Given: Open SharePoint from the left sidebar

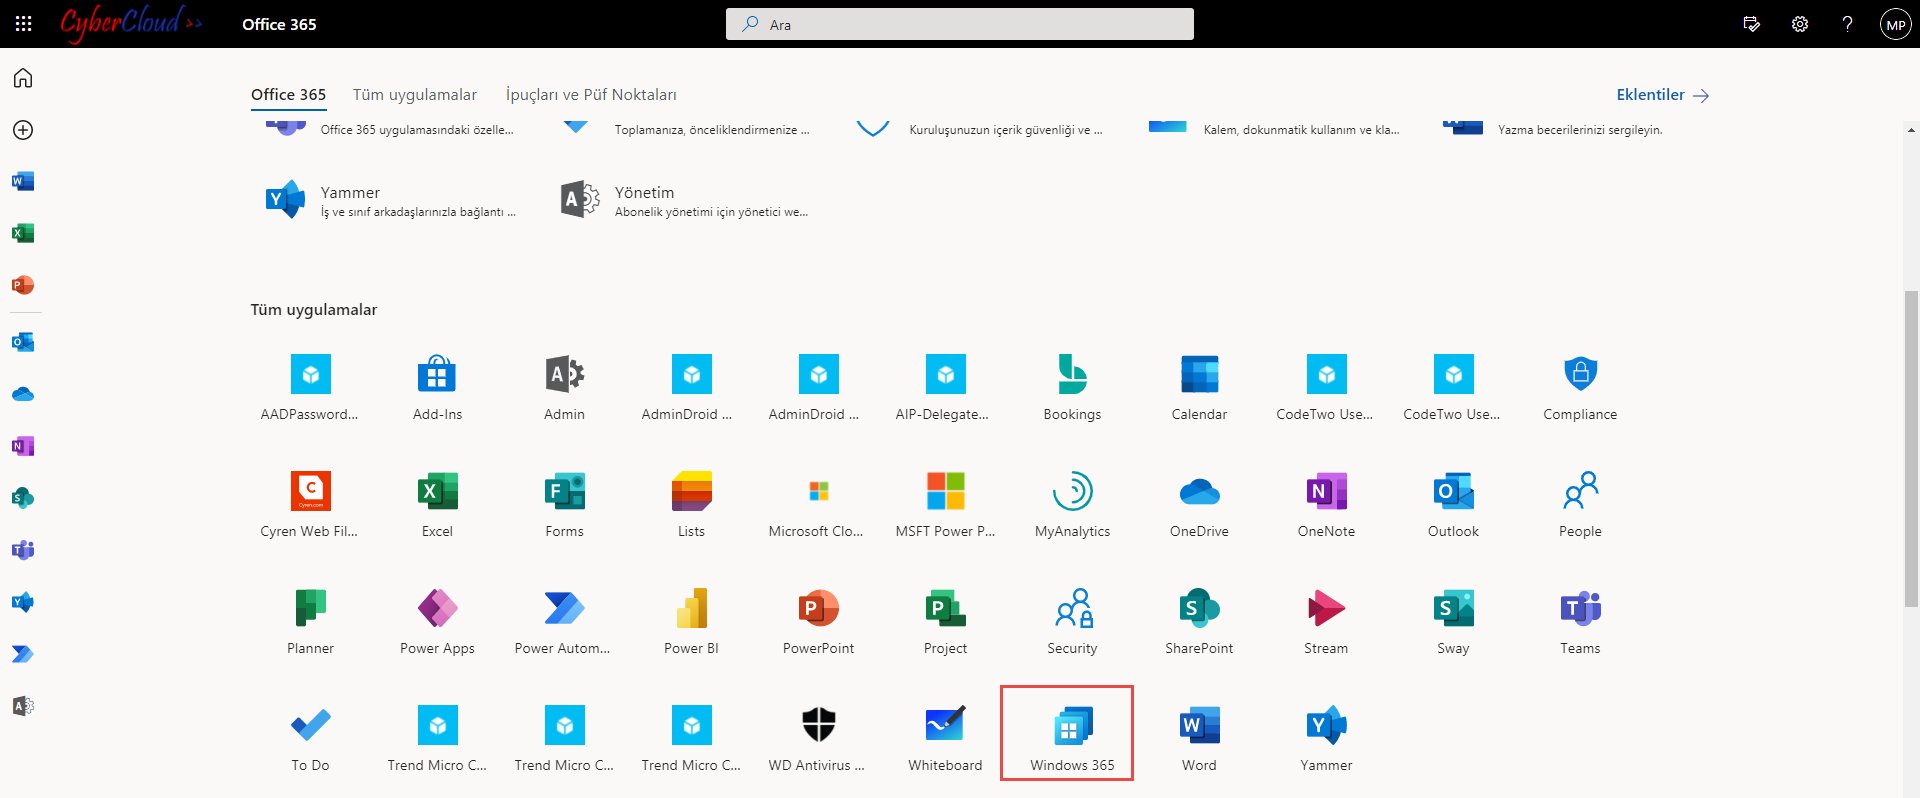Looking at the screenshot, I should (x=23, y=498).
